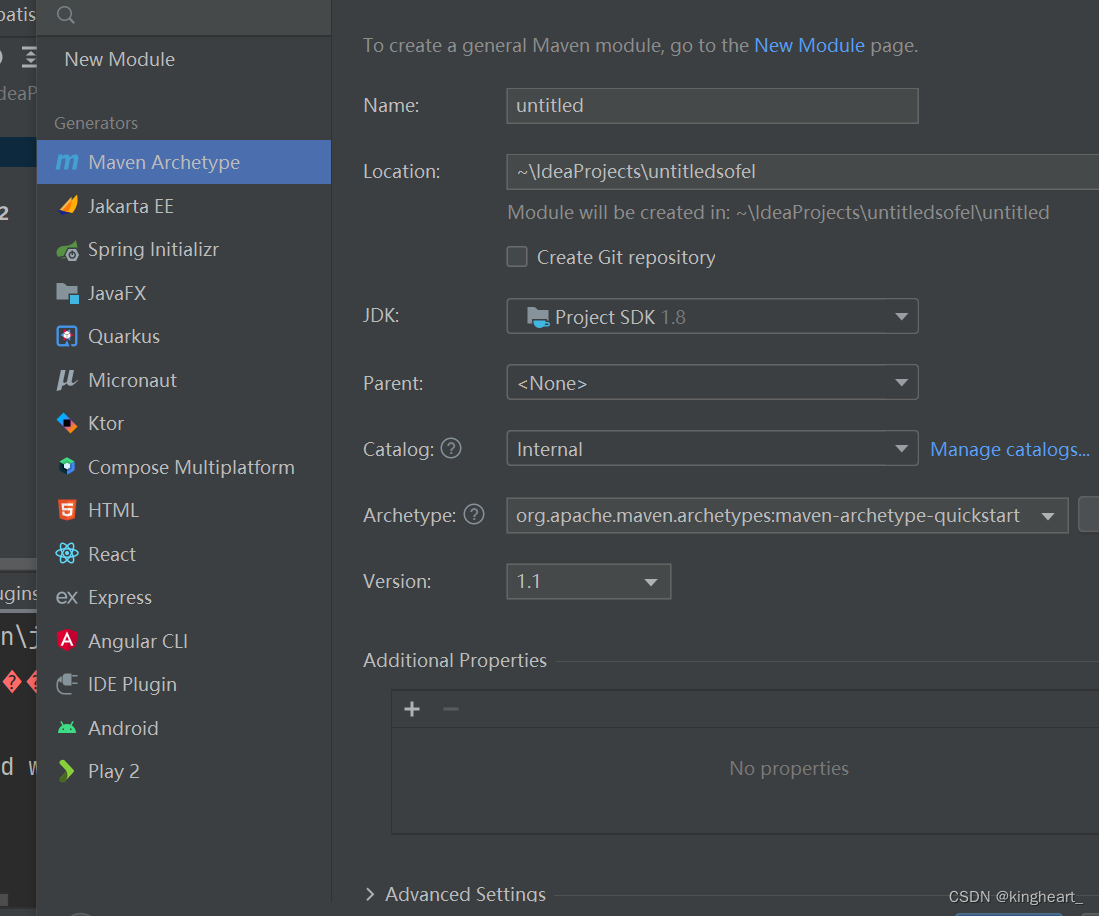
Task: Open the Version 1.1 dropdown
Action: (589, 581)
